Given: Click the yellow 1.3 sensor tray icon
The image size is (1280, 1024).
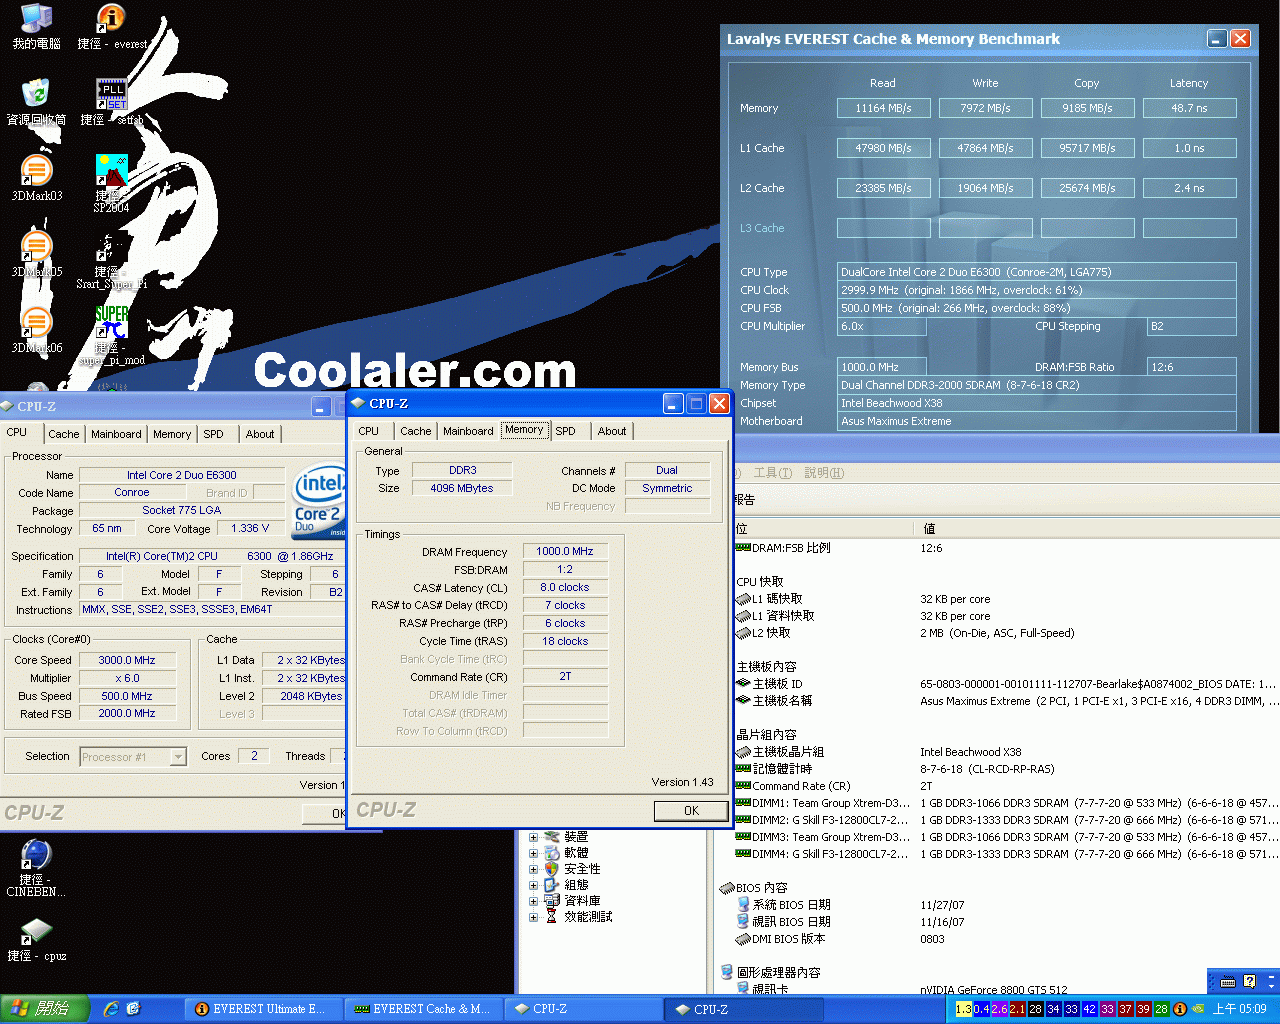Looking at the screenshot, I should click(x=963, y=1009).
